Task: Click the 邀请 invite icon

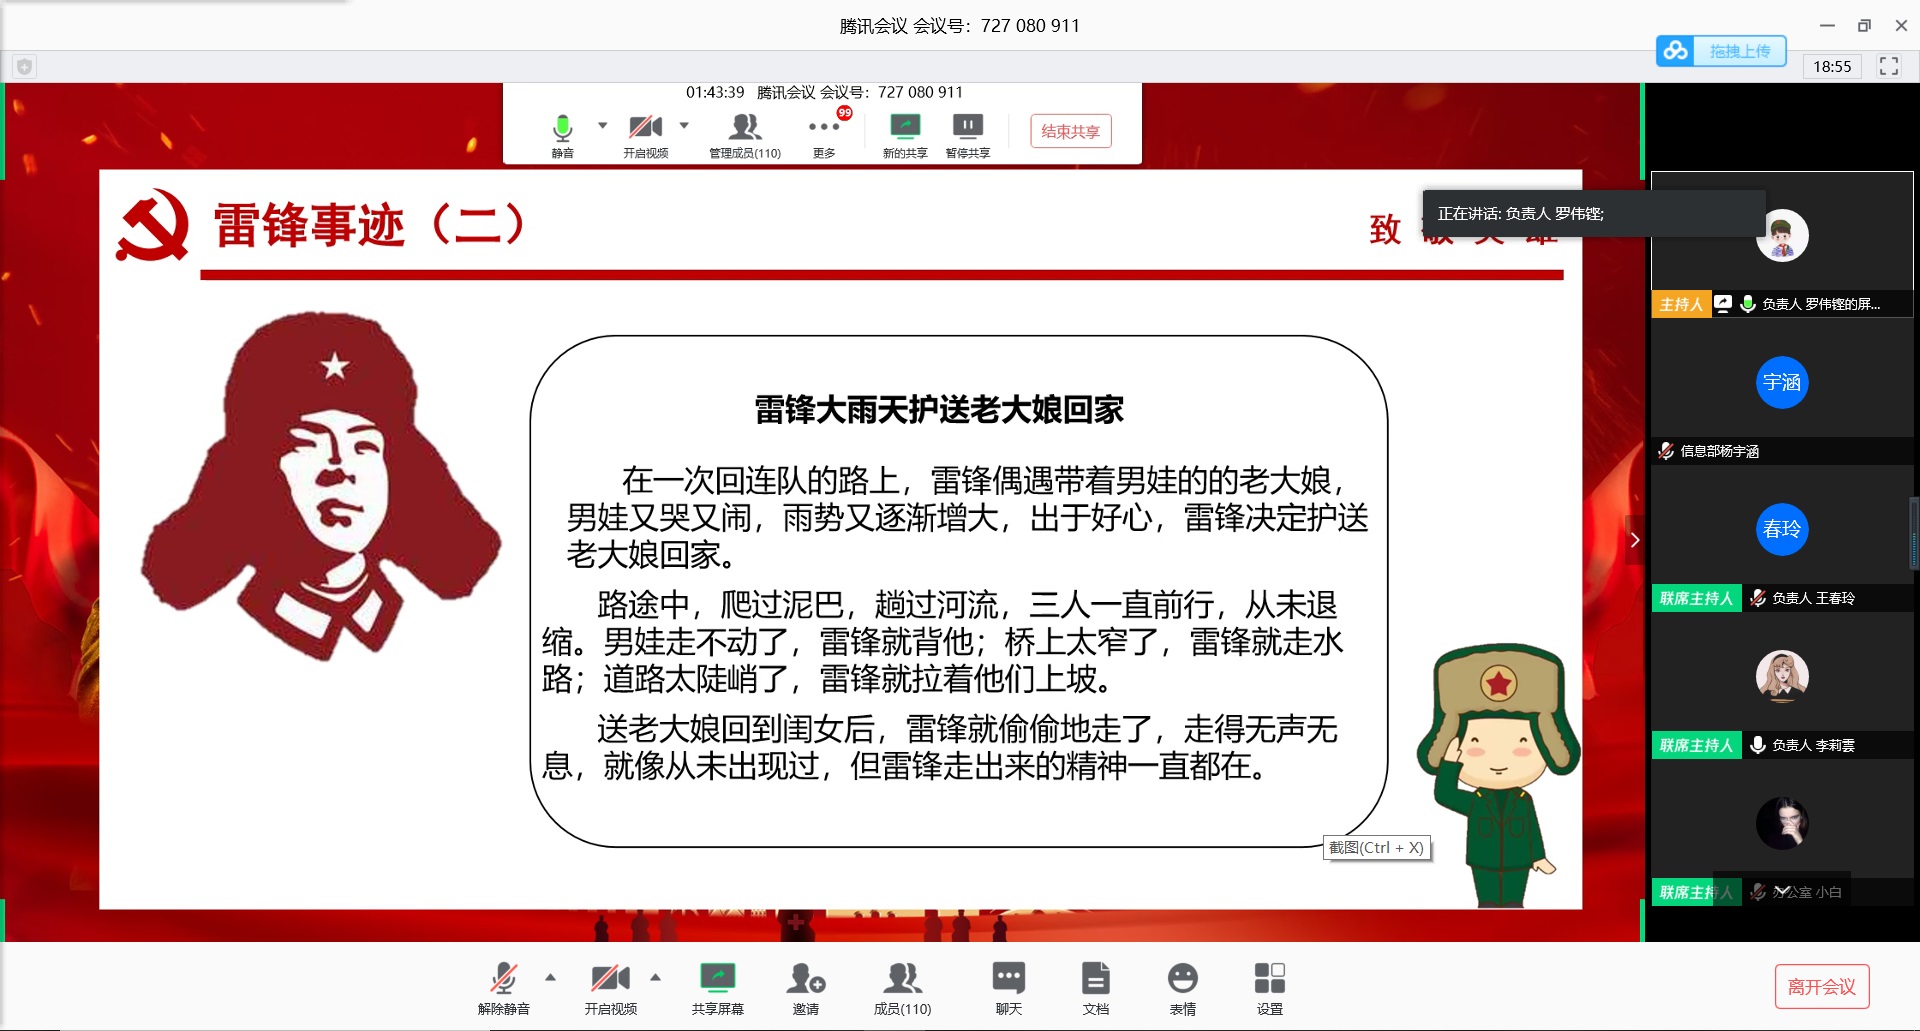Action: coord(805,979)
